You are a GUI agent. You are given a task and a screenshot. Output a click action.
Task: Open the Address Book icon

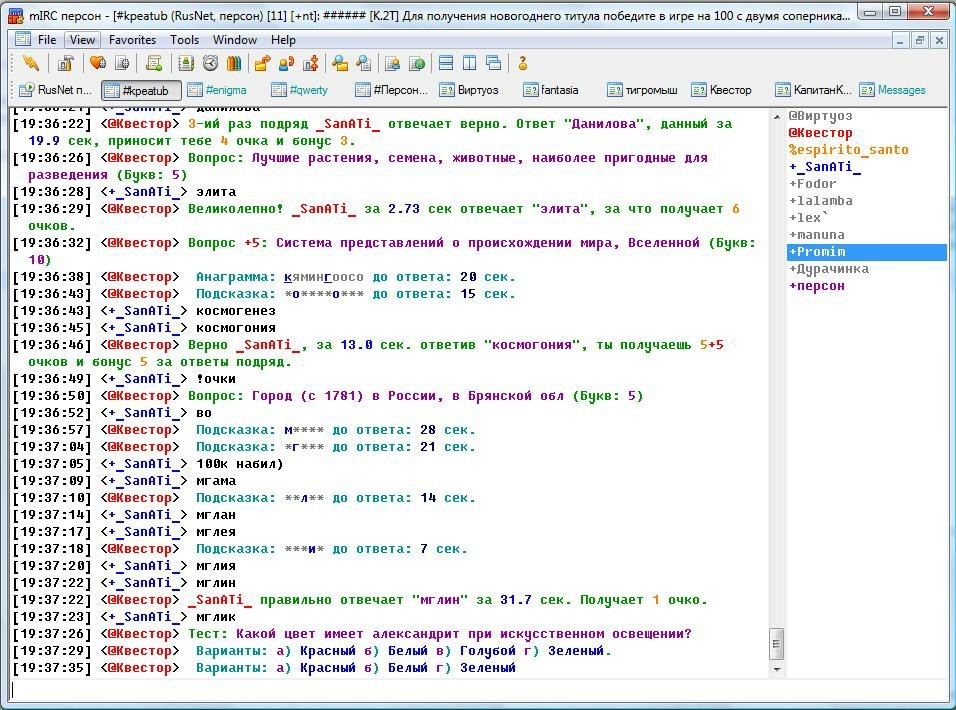186,63
